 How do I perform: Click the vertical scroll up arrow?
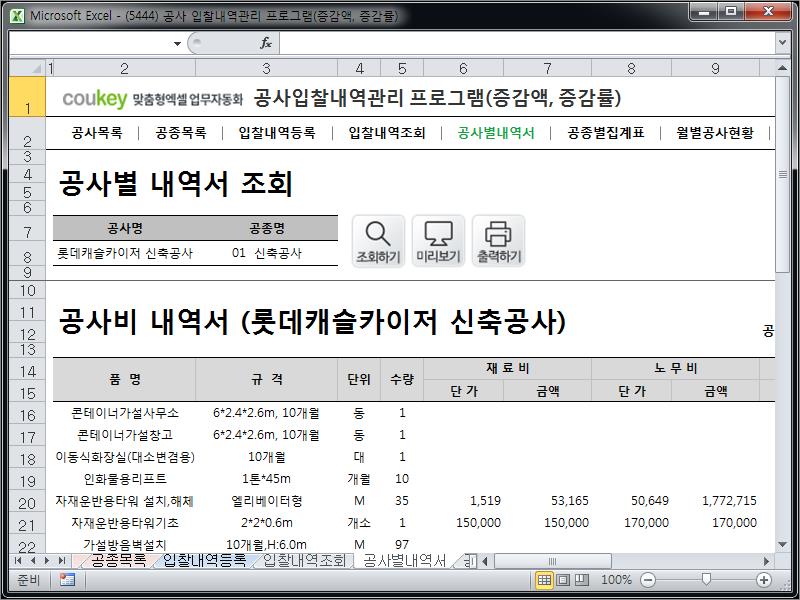coord(782,68)
